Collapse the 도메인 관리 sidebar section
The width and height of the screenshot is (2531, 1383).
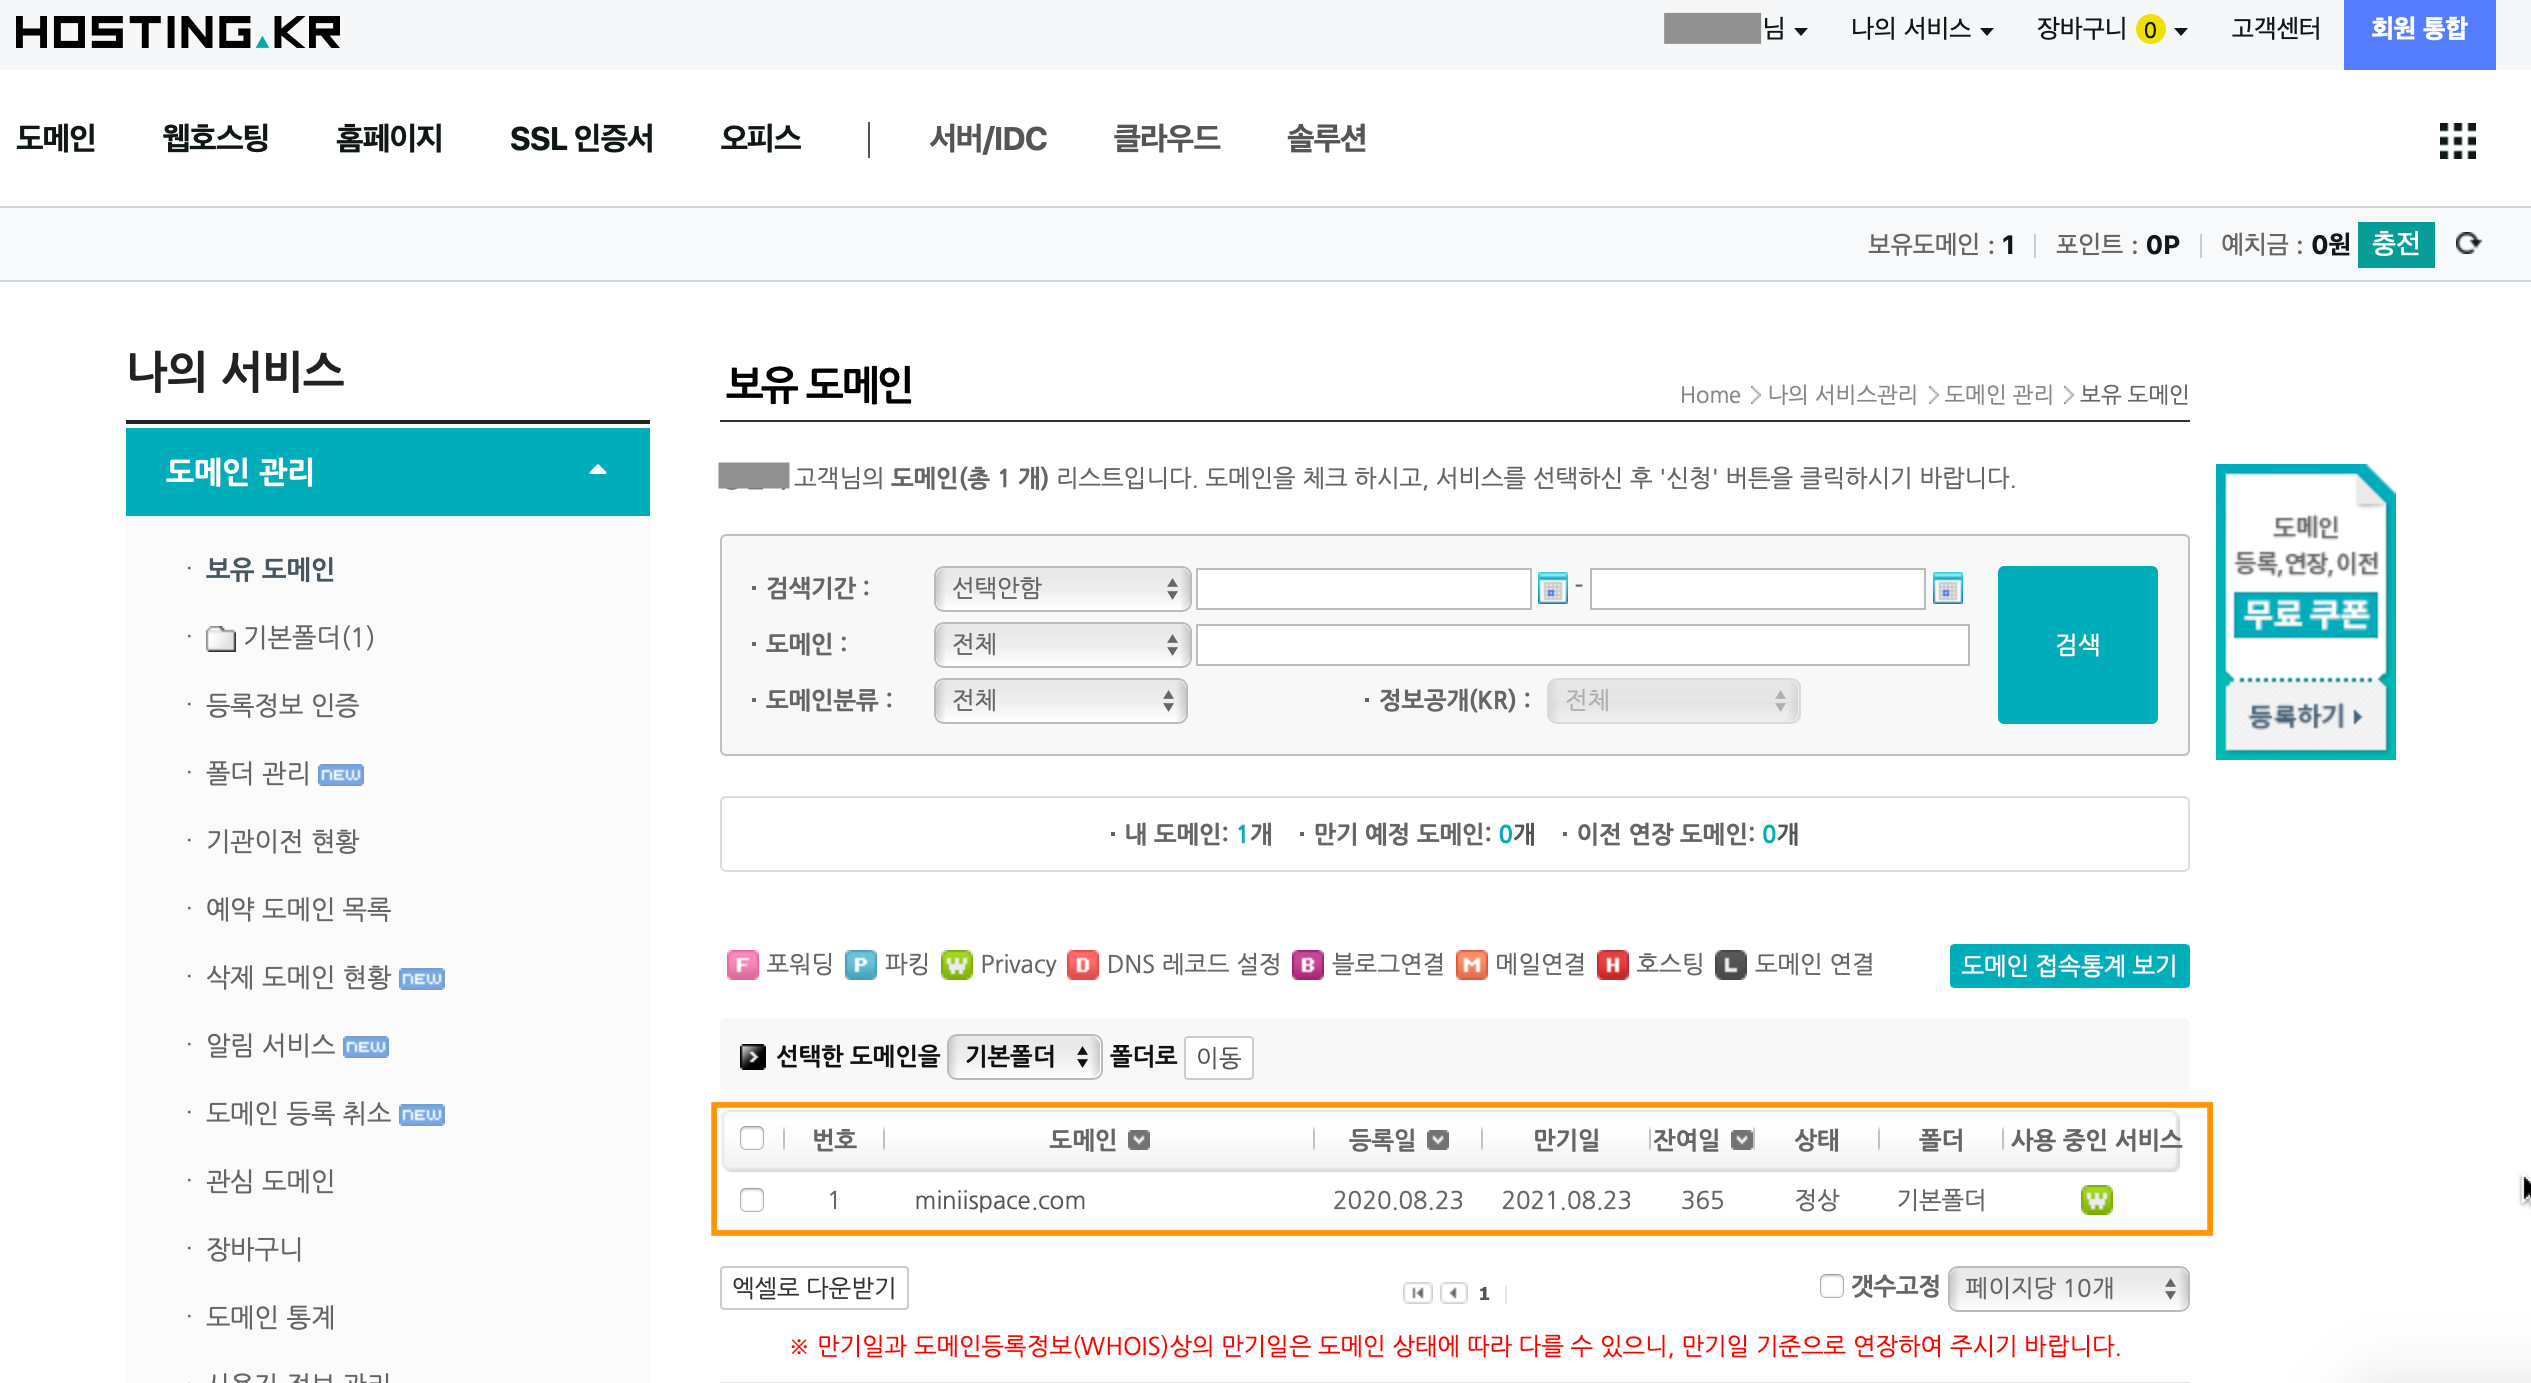[598, 470]
